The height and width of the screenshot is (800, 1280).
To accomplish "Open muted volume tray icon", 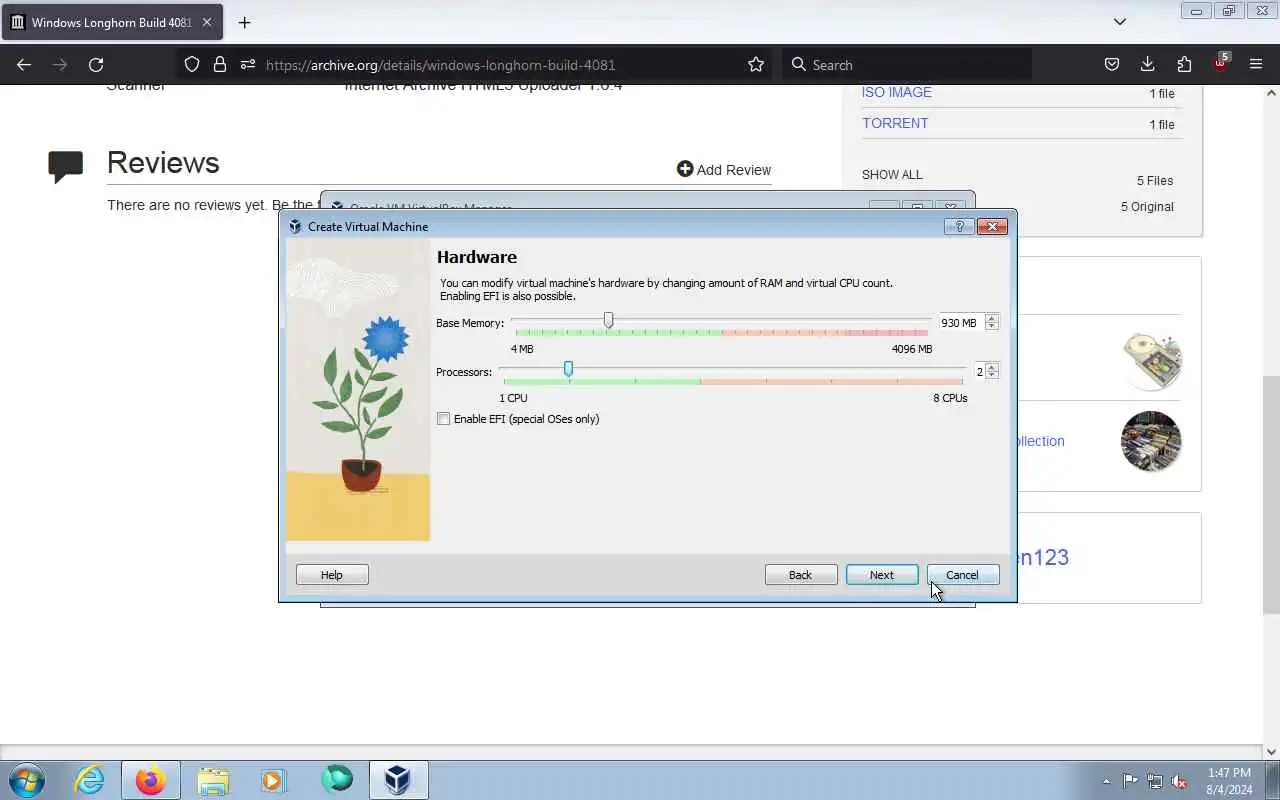I will (1179, 781).
